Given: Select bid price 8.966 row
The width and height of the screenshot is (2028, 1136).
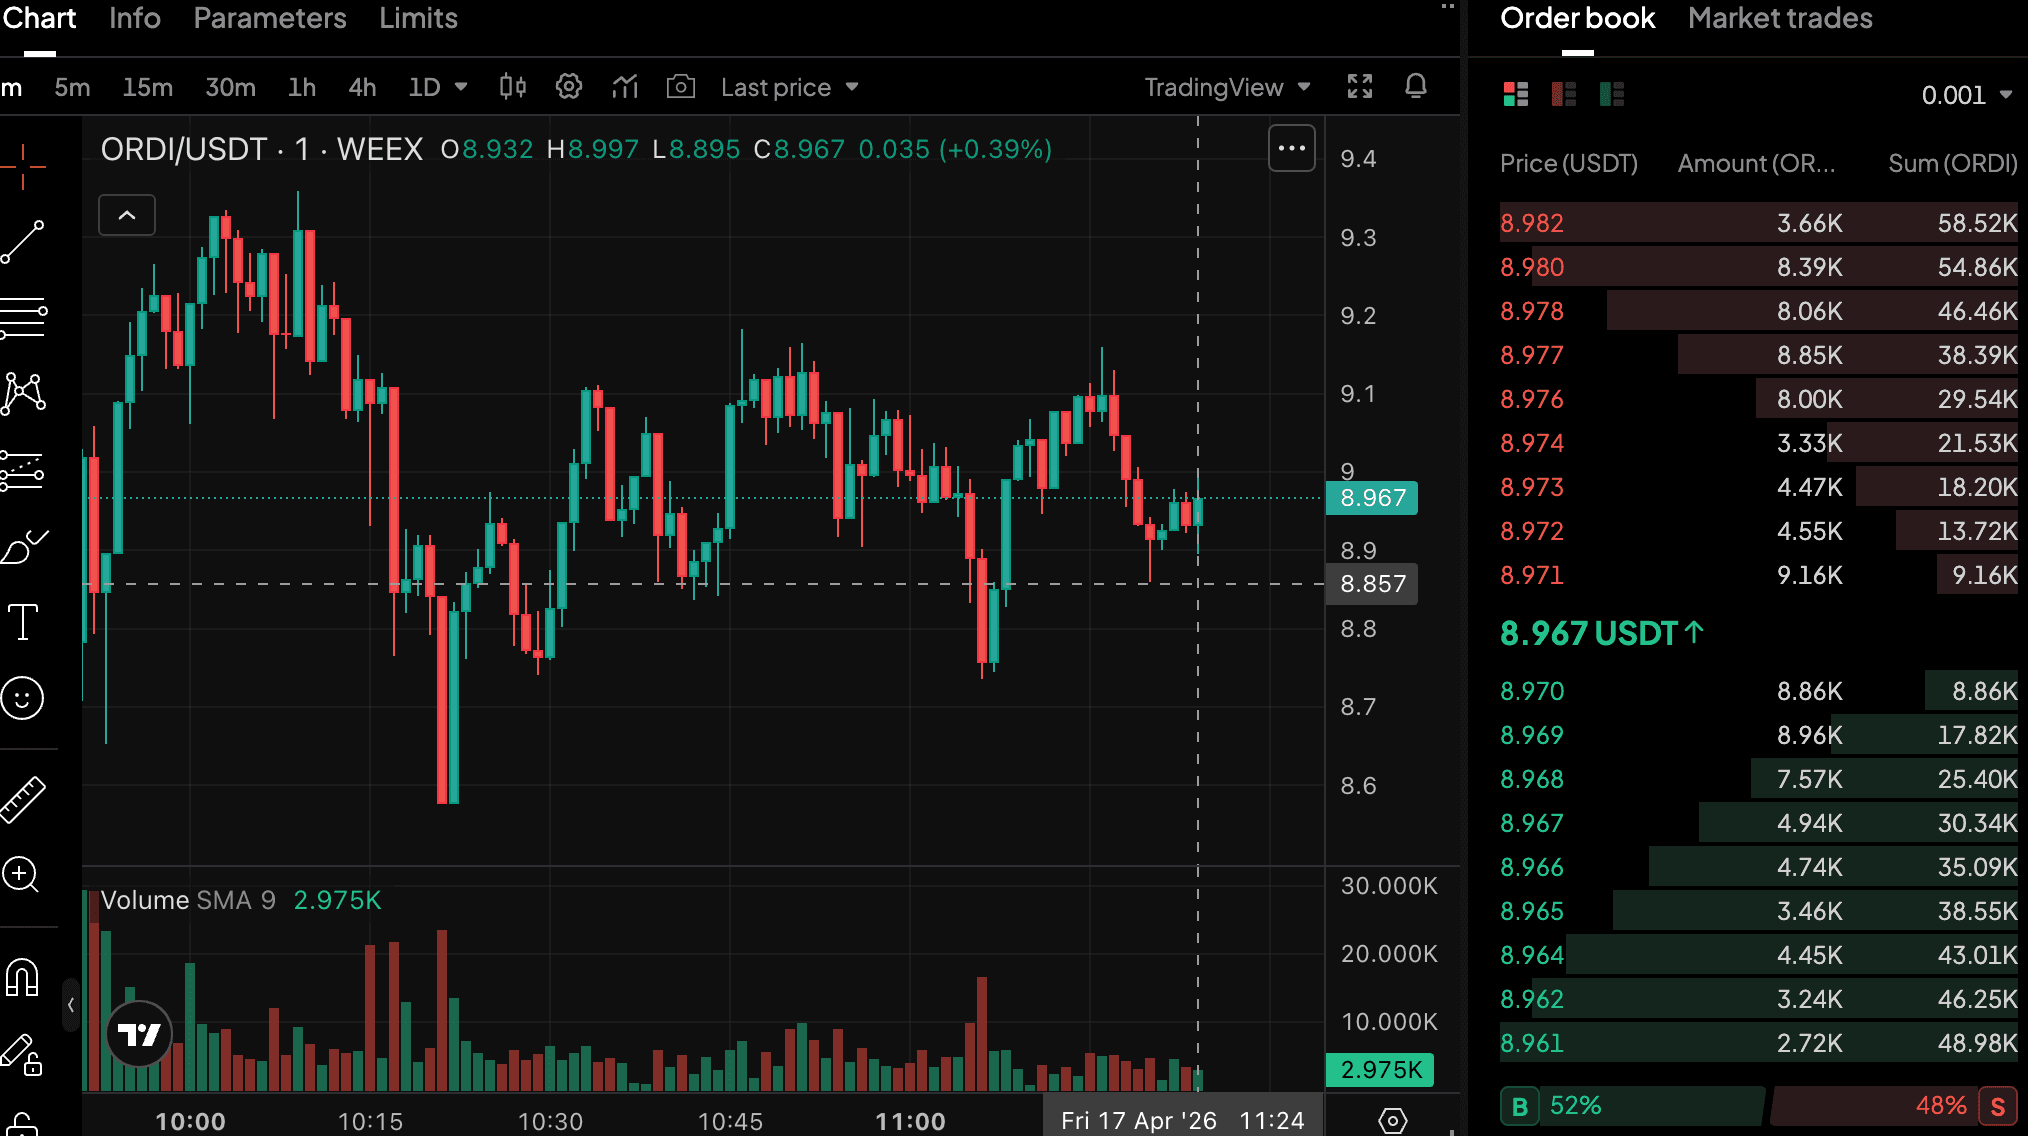Looking at the screenshot, I should point(1759,867).
